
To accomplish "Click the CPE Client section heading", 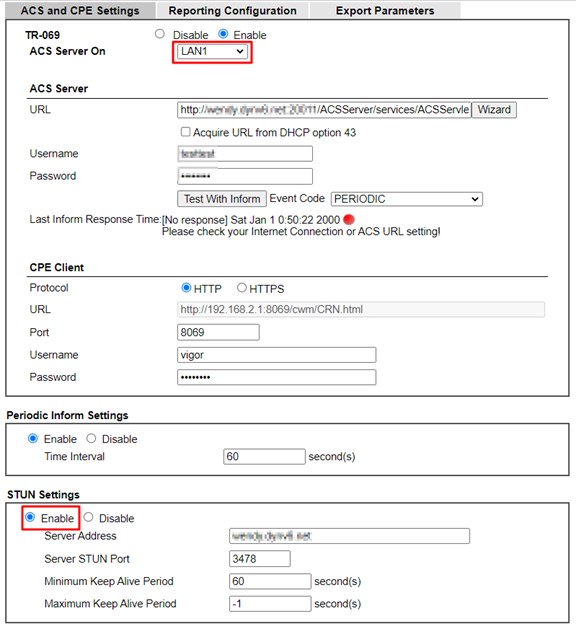I will pos(57,268).
